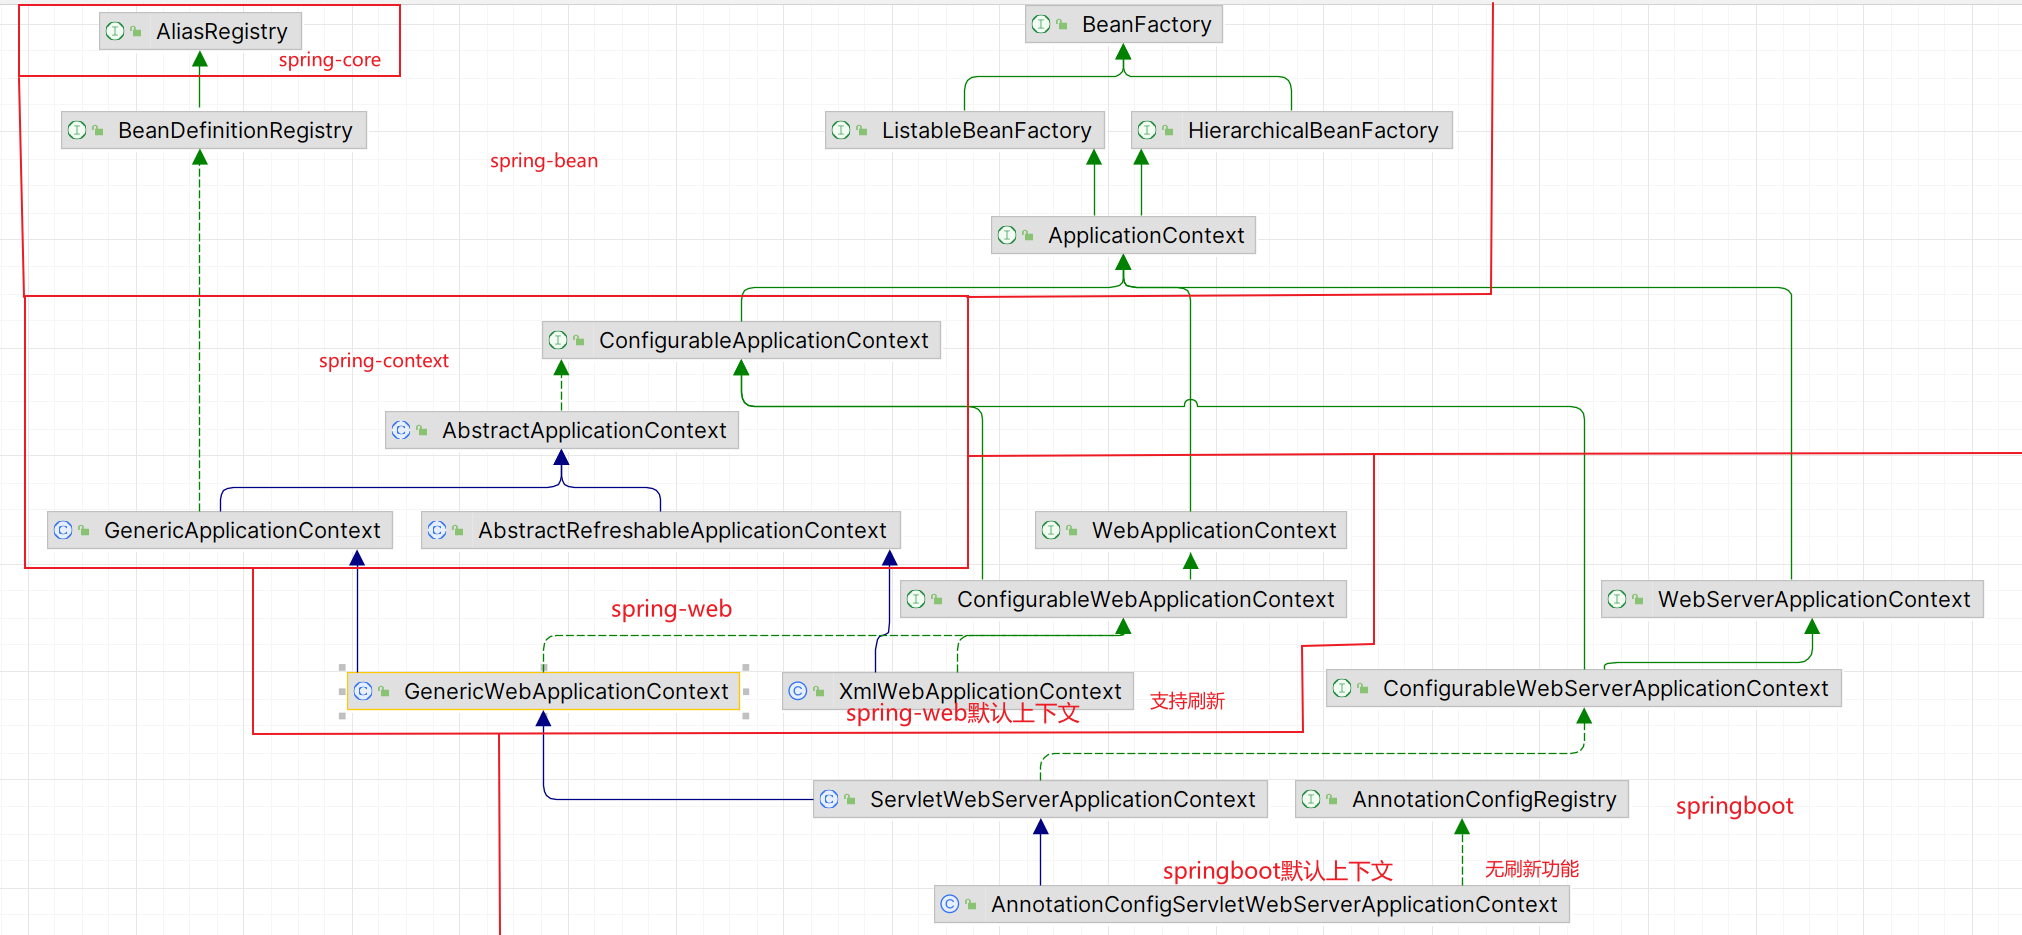Select the ConfigurableApplicationContext node label
Image resolution: width=2022 pixels, height=935 pixels.
point(763,341)
